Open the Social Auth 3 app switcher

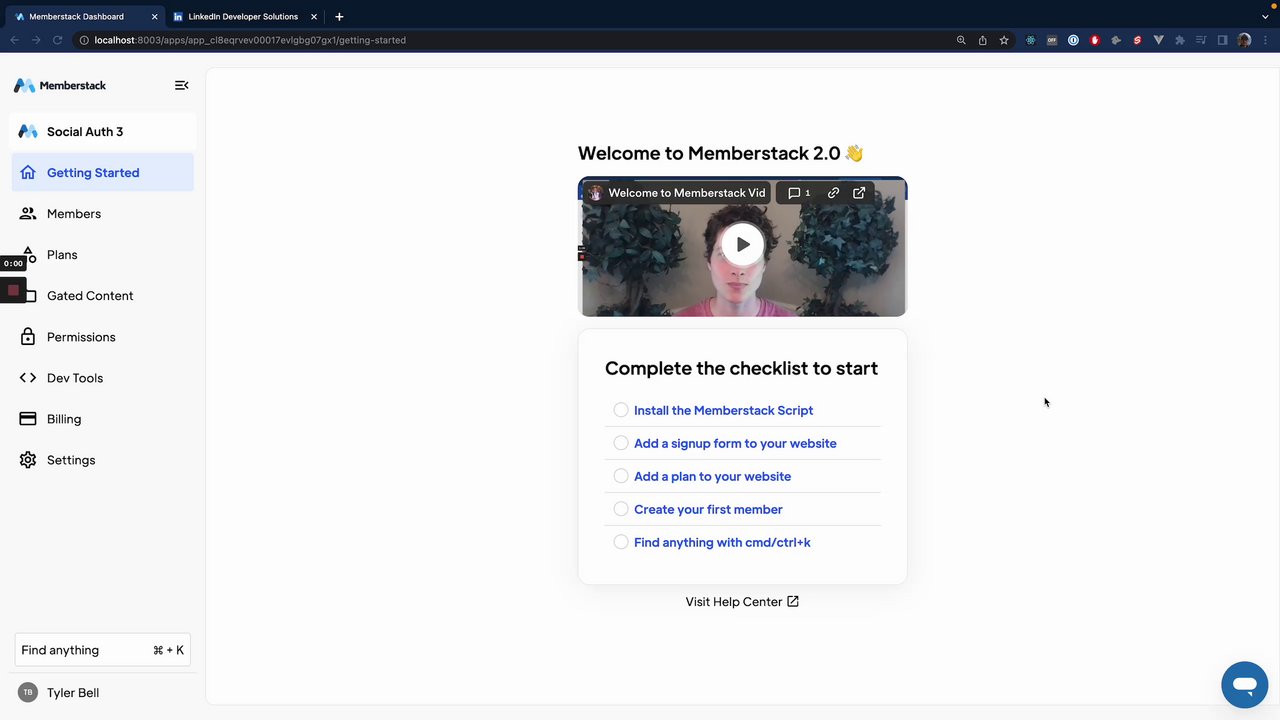103,131
